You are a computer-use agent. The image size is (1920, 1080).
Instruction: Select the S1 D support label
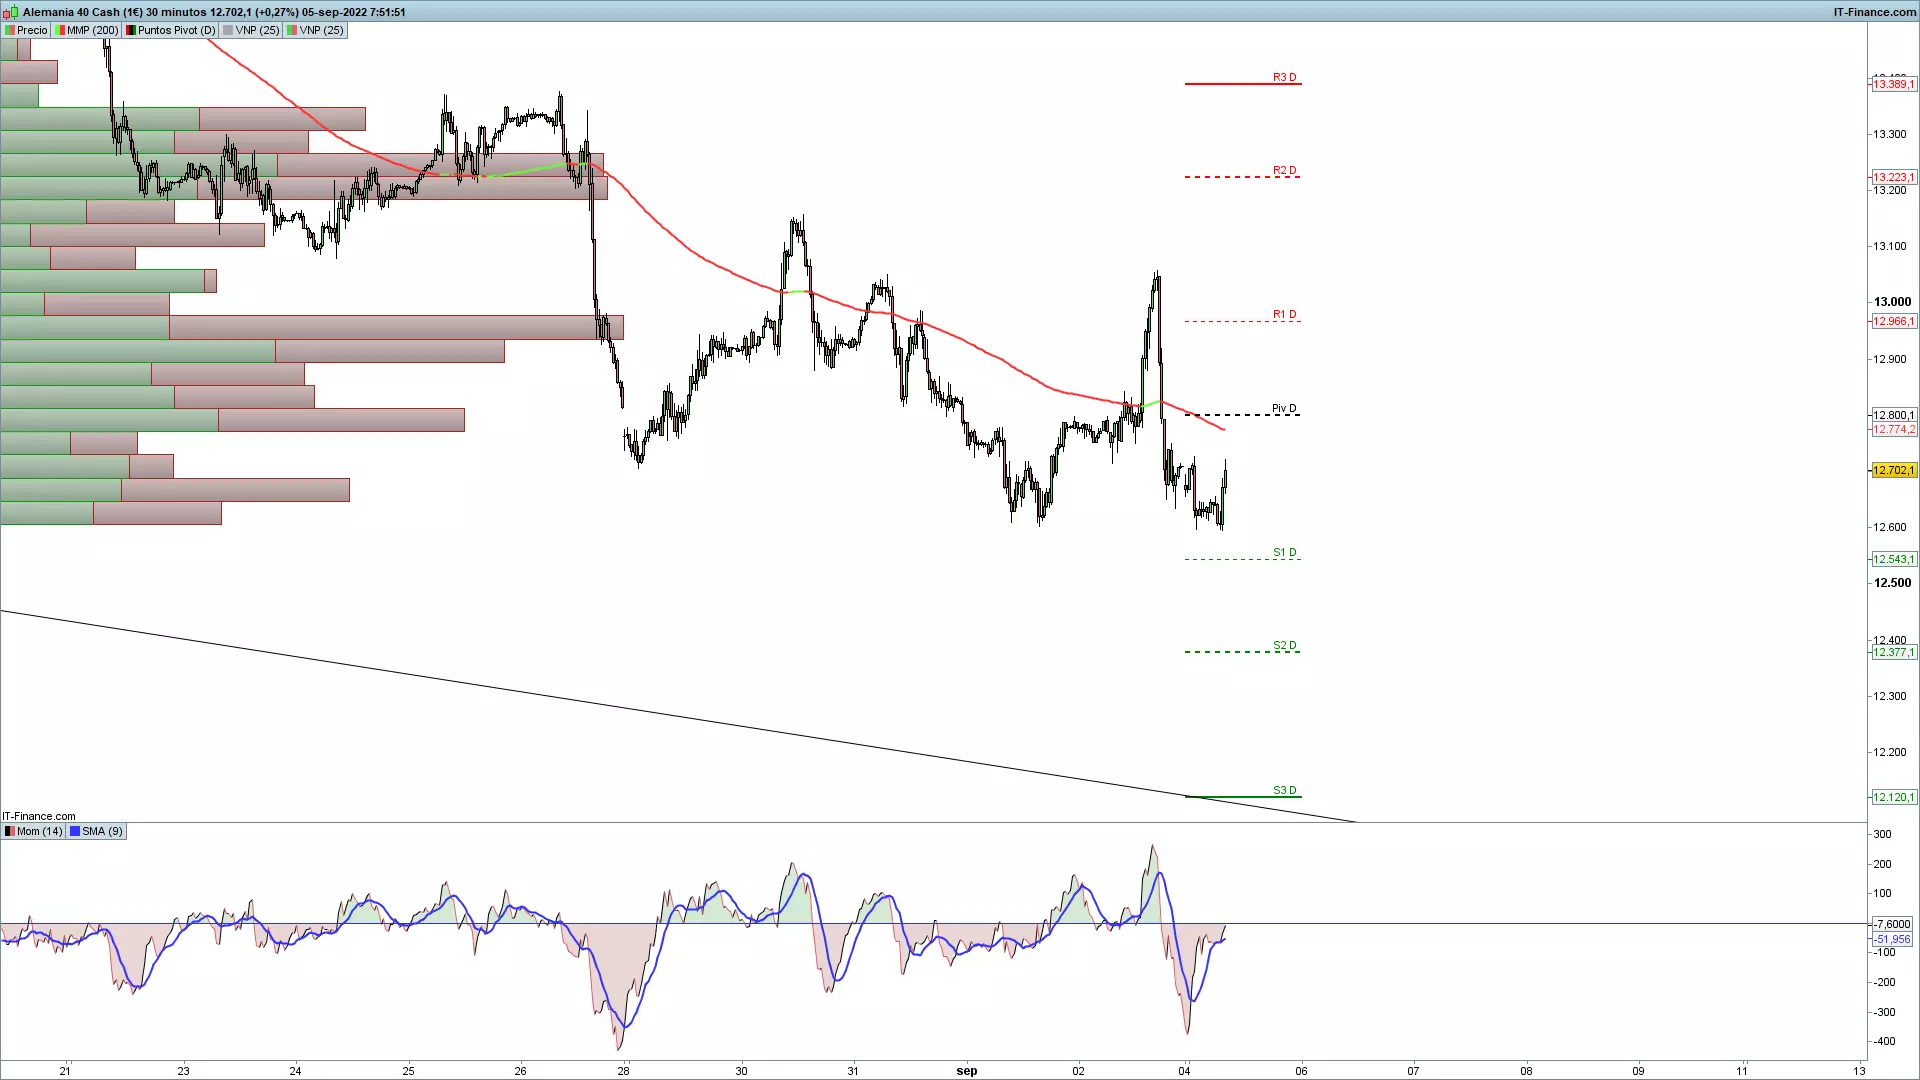1284,552
